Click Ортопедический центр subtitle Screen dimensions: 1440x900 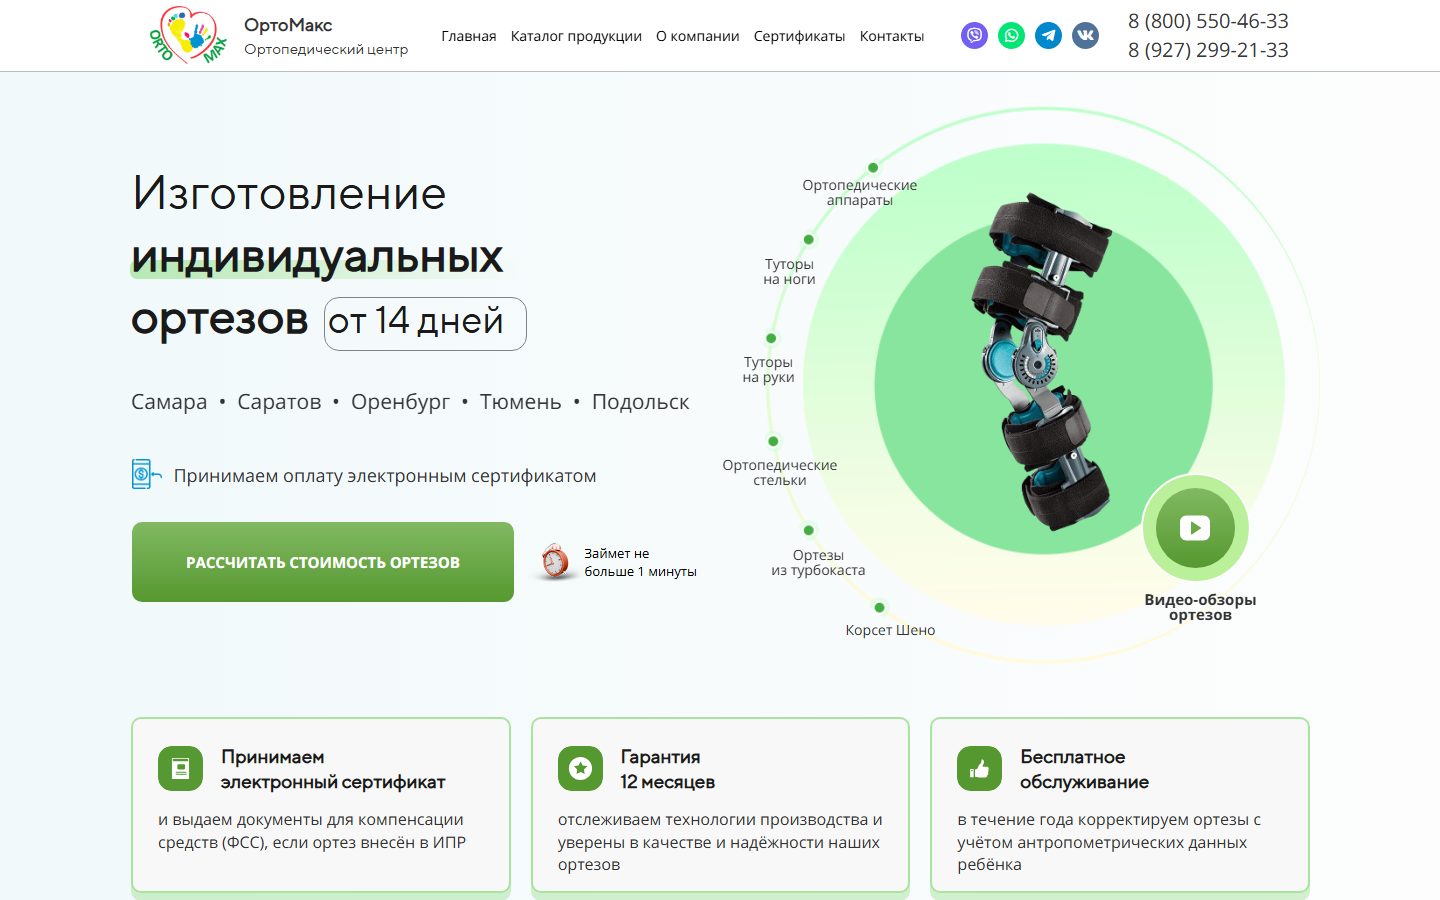[326, 49]
